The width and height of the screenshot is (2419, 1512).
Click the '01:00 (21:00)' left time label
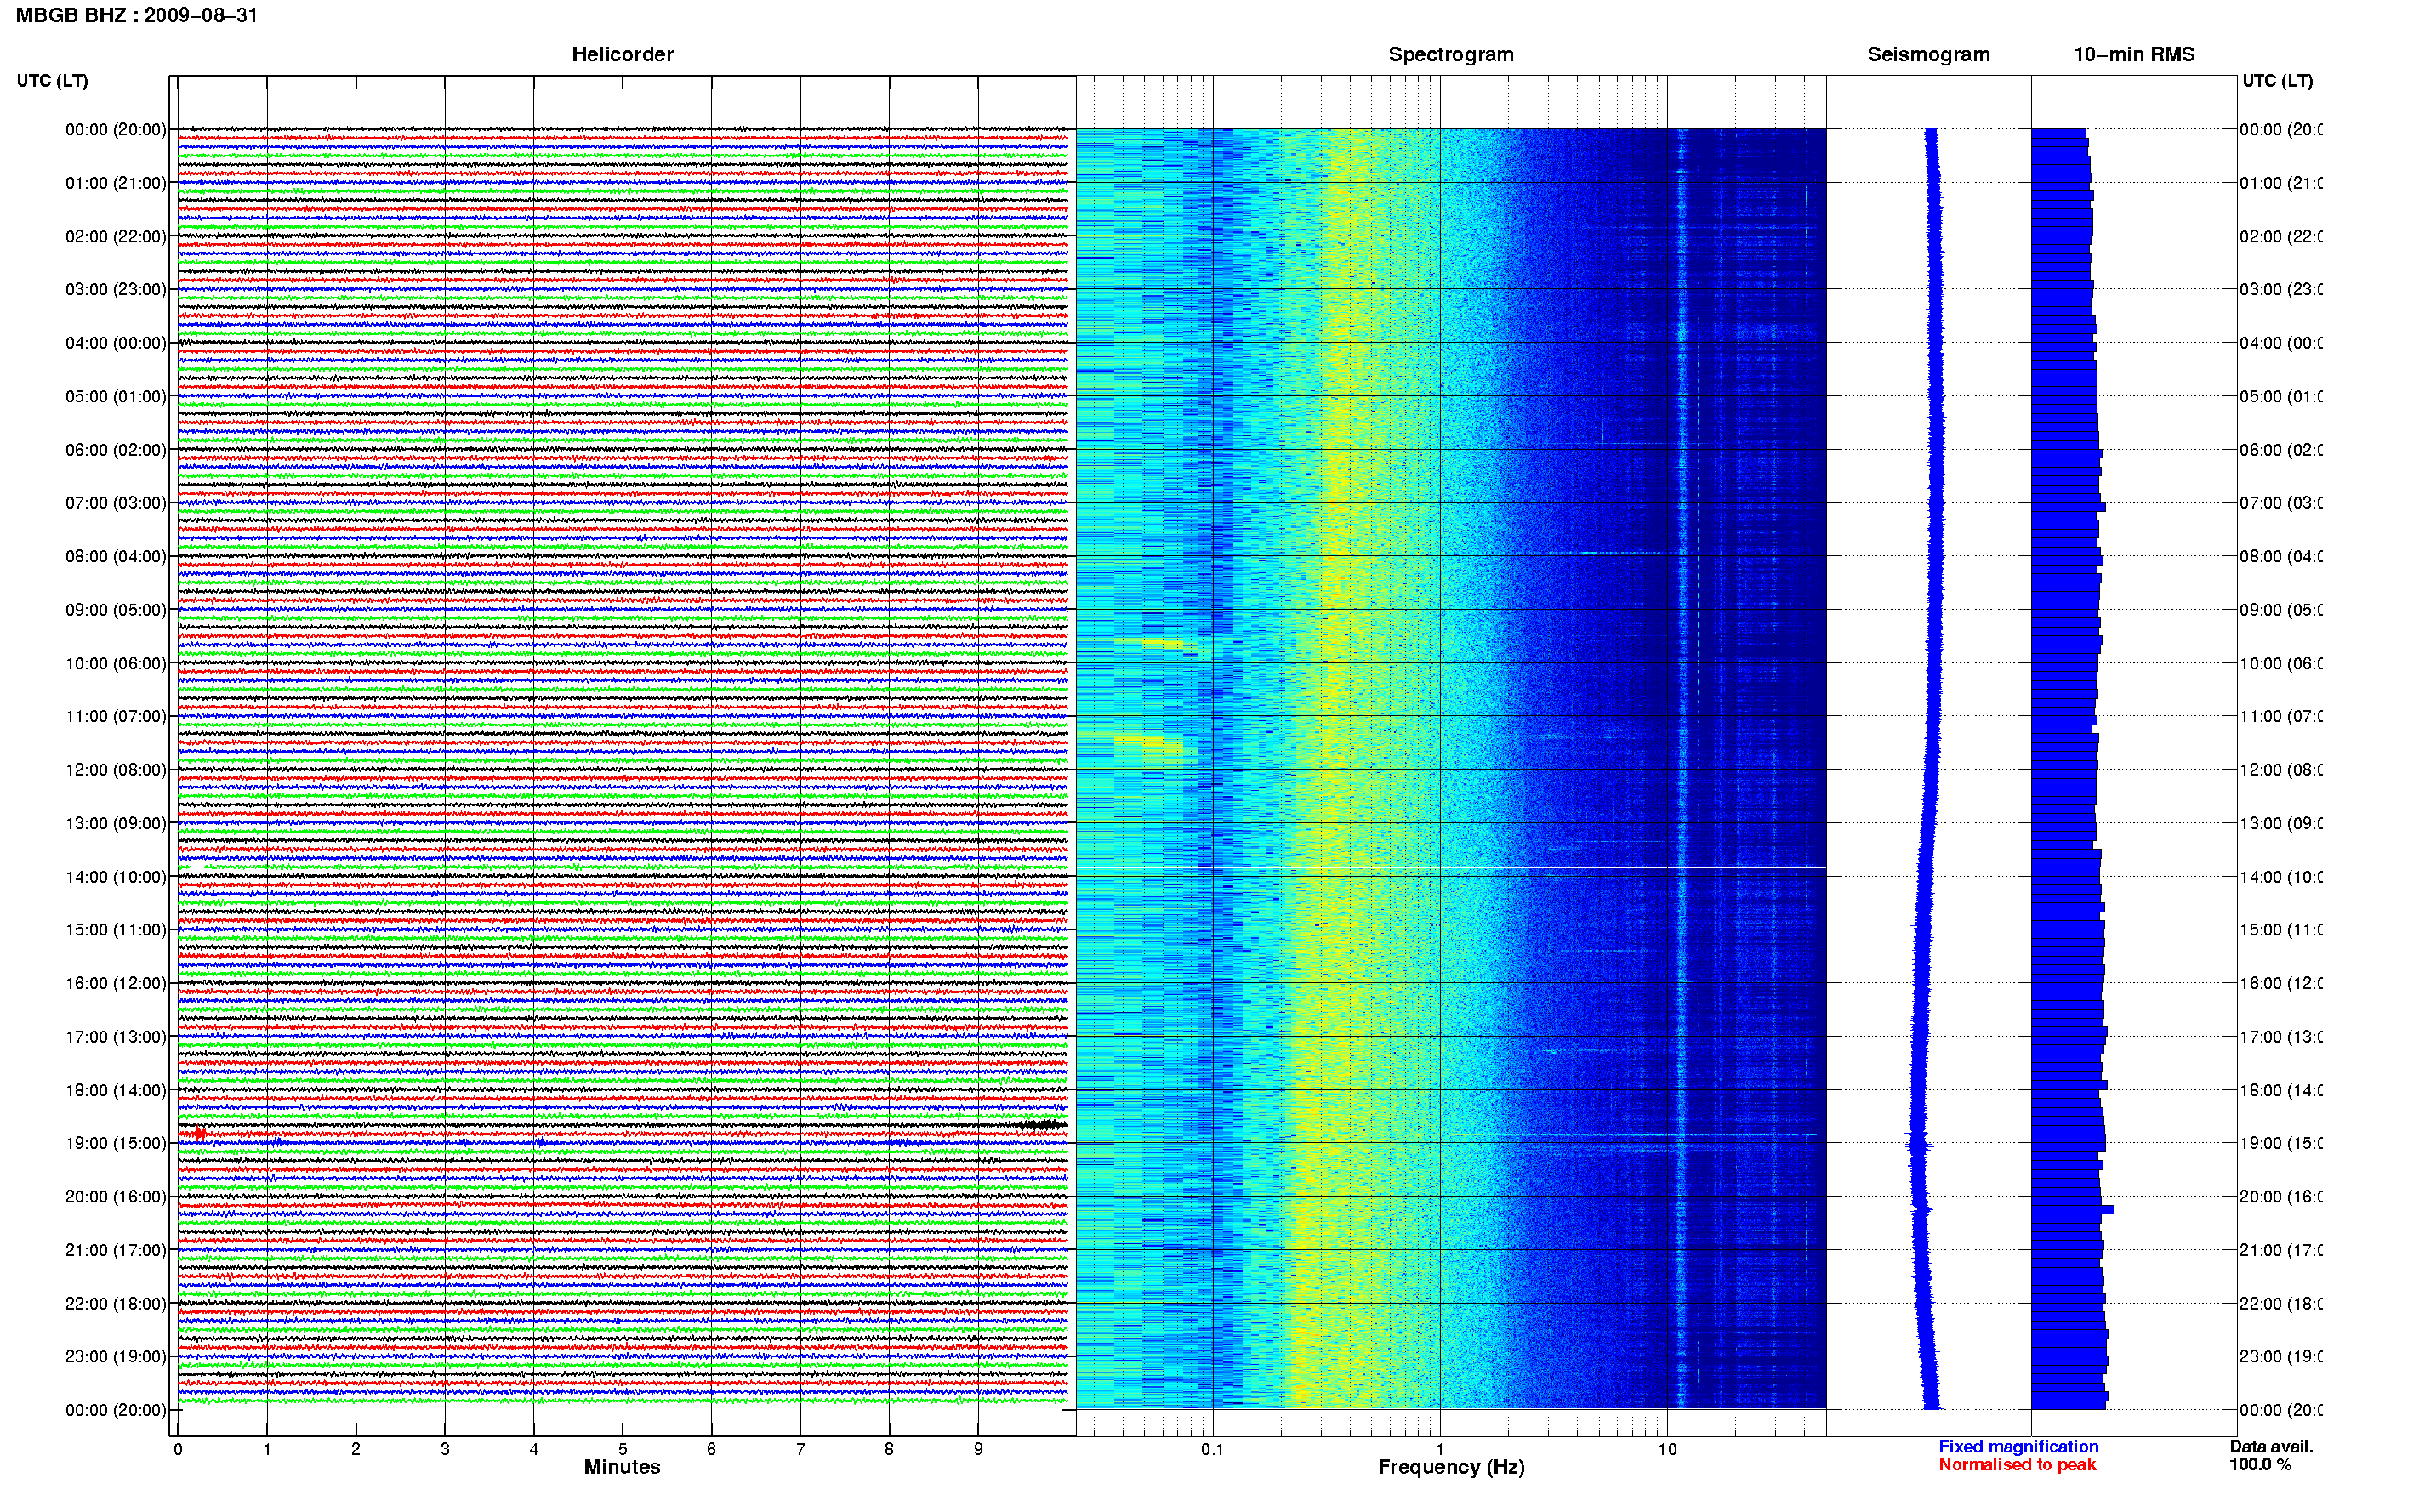(x=116, y=183)
